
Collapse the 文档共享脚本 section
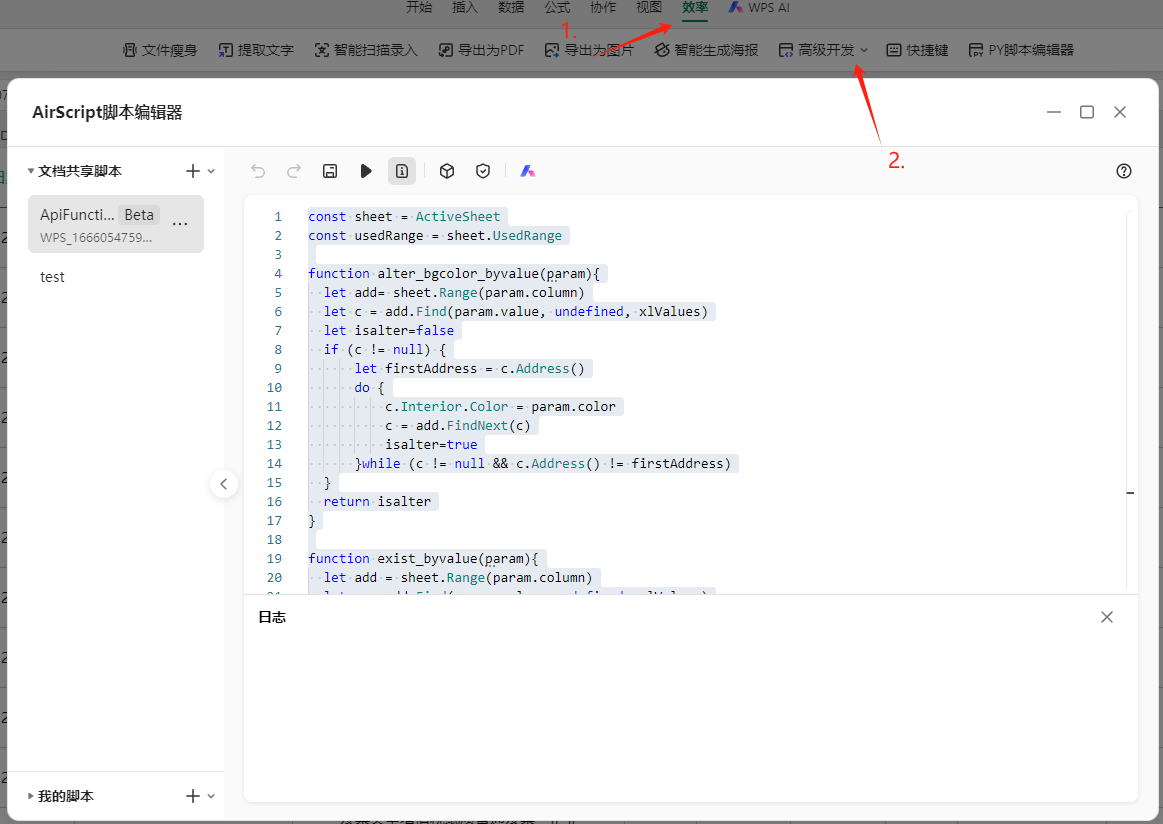click(31, 171)
